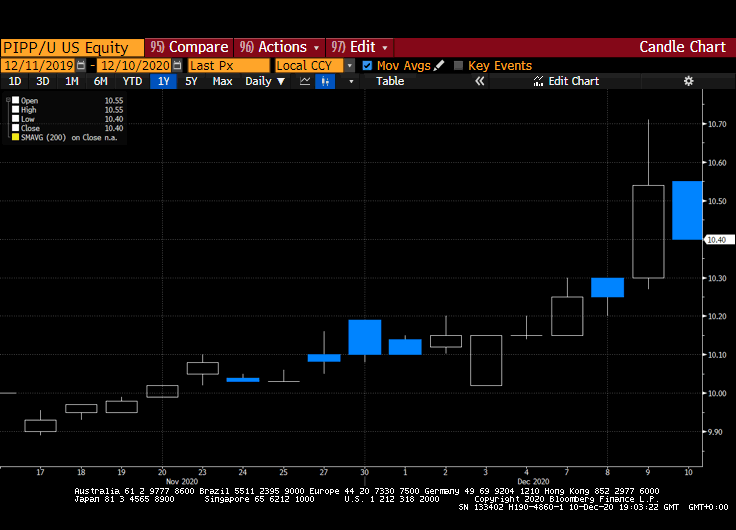Select the candle chart type icon
The width and height of the screenshot is (736, 530).
[x=324, y=81]
